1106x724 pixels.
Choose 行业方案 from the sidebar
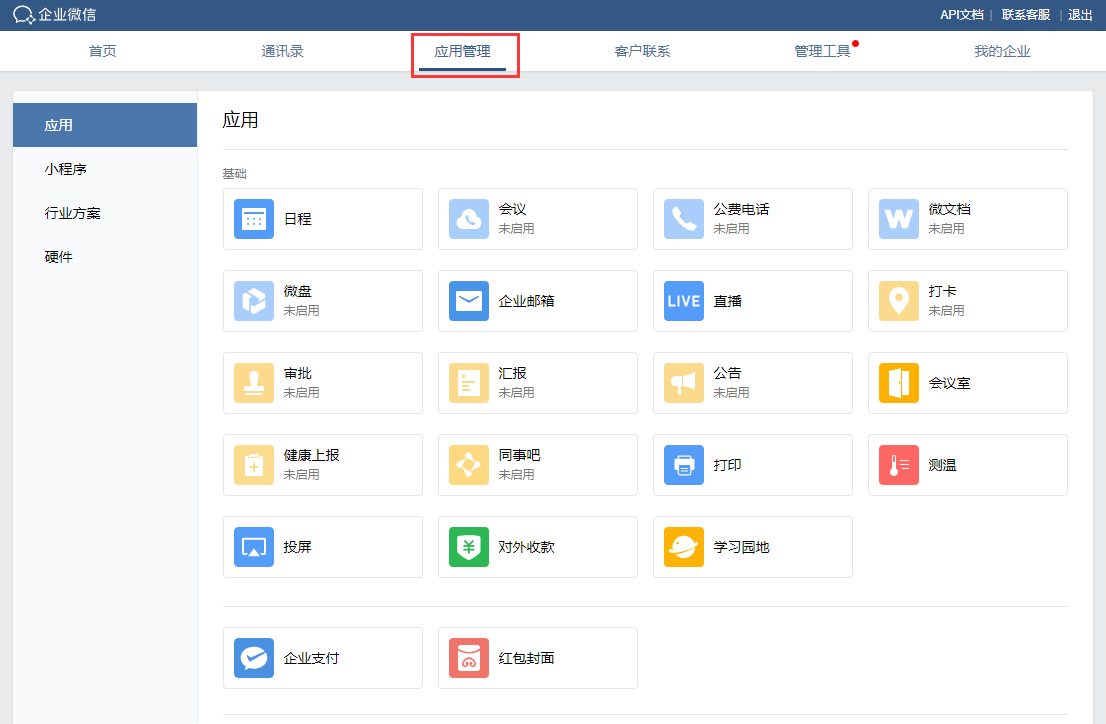point(73,213)
